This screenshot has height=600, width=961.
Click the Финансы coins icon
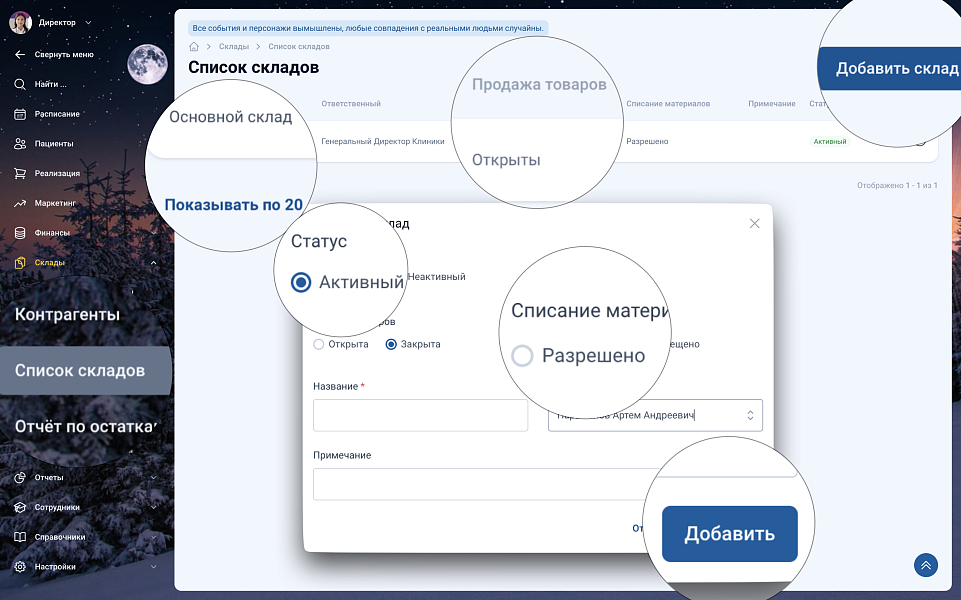point(20,233)
